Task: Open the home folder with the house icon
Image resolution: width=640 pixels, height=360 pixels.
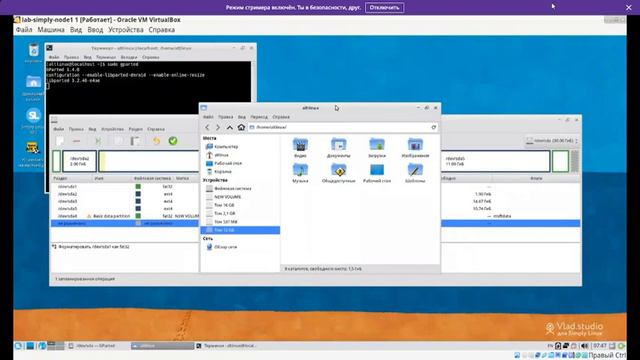Action: [x=241, y=127]
